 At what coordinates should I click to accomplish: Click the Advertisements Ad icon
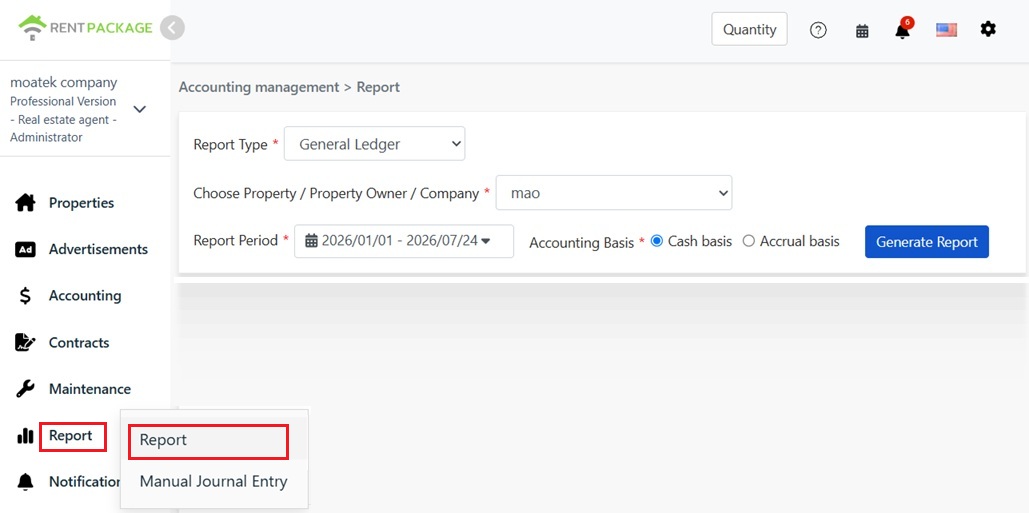[x=25, y=249]
